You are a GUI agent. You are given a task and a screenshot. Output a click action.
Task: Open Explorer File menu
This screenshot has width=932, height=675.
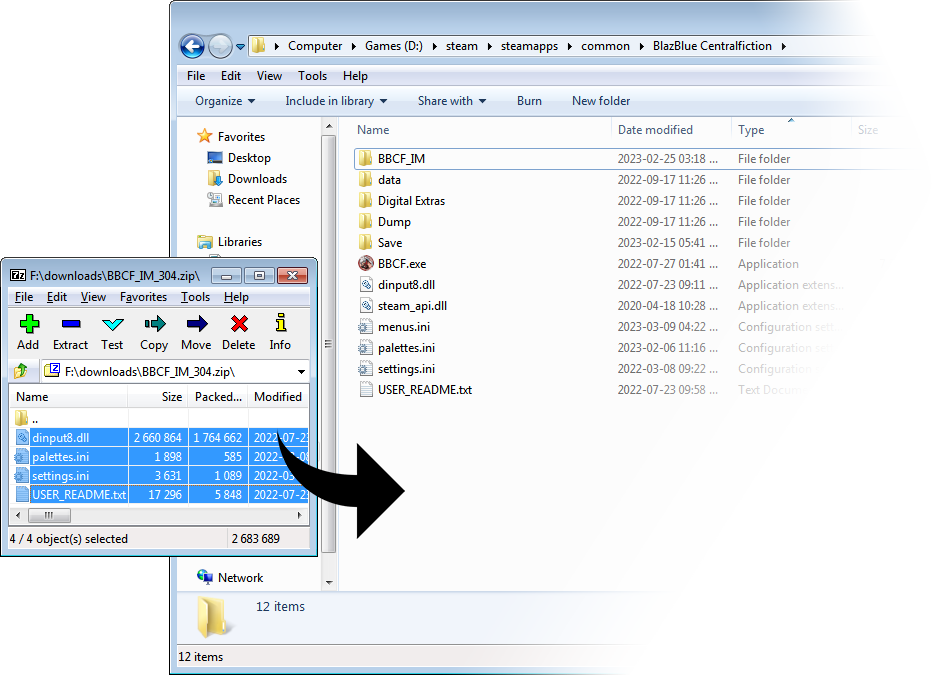(x=196, y=76)
